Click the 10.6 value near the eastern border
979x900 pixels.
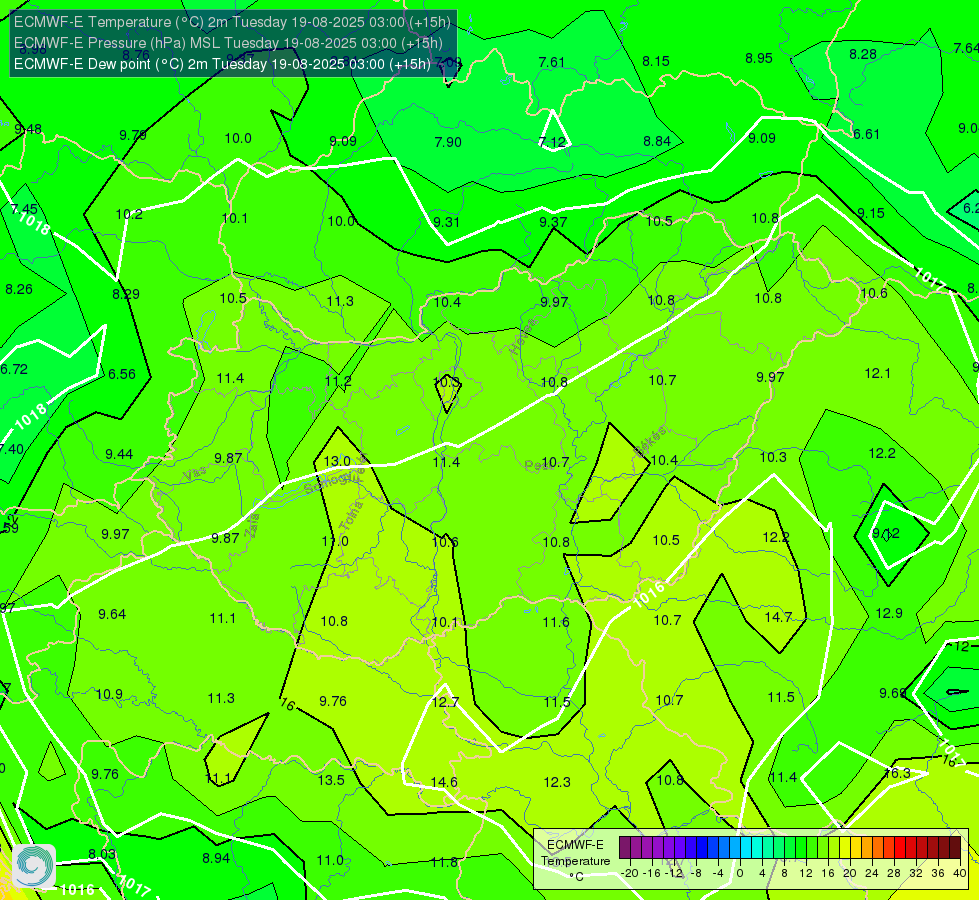coord(874,294)
